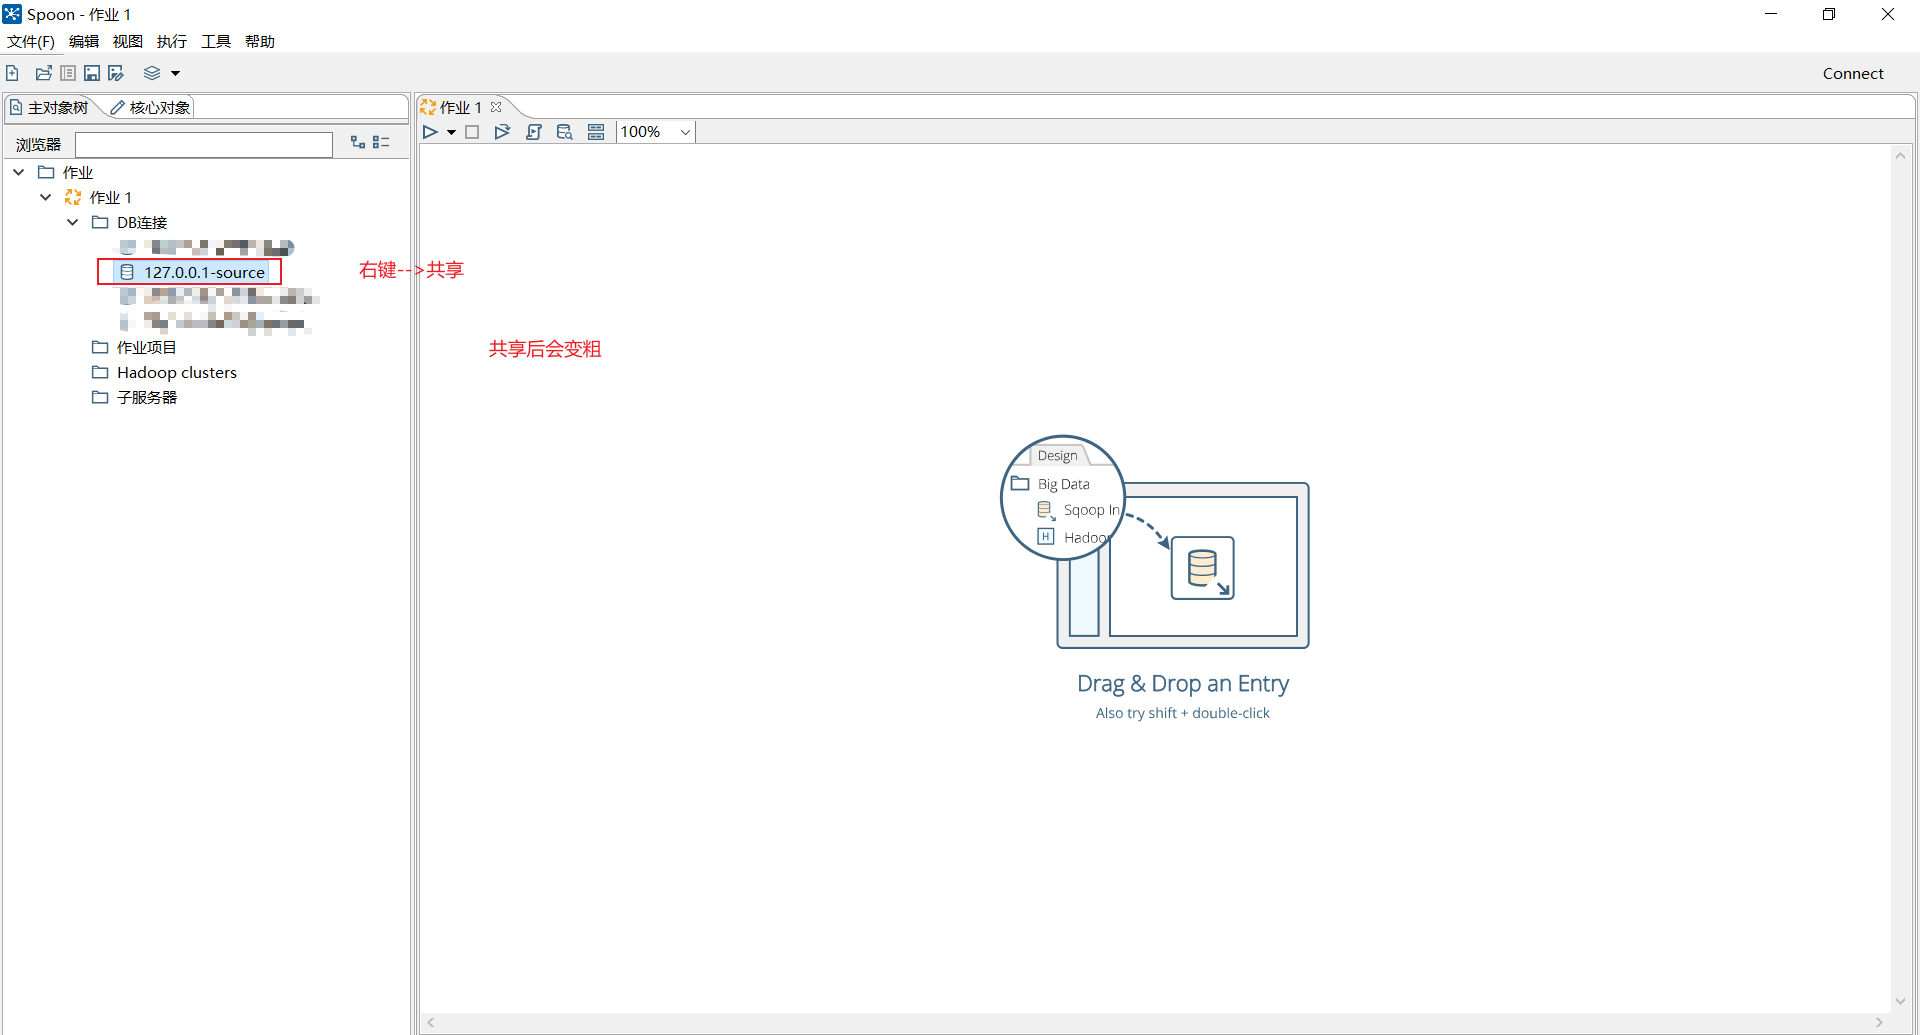Click the Open file toolbar icon
Screen dimensions: 1920x1035
(x=44, y=73)
